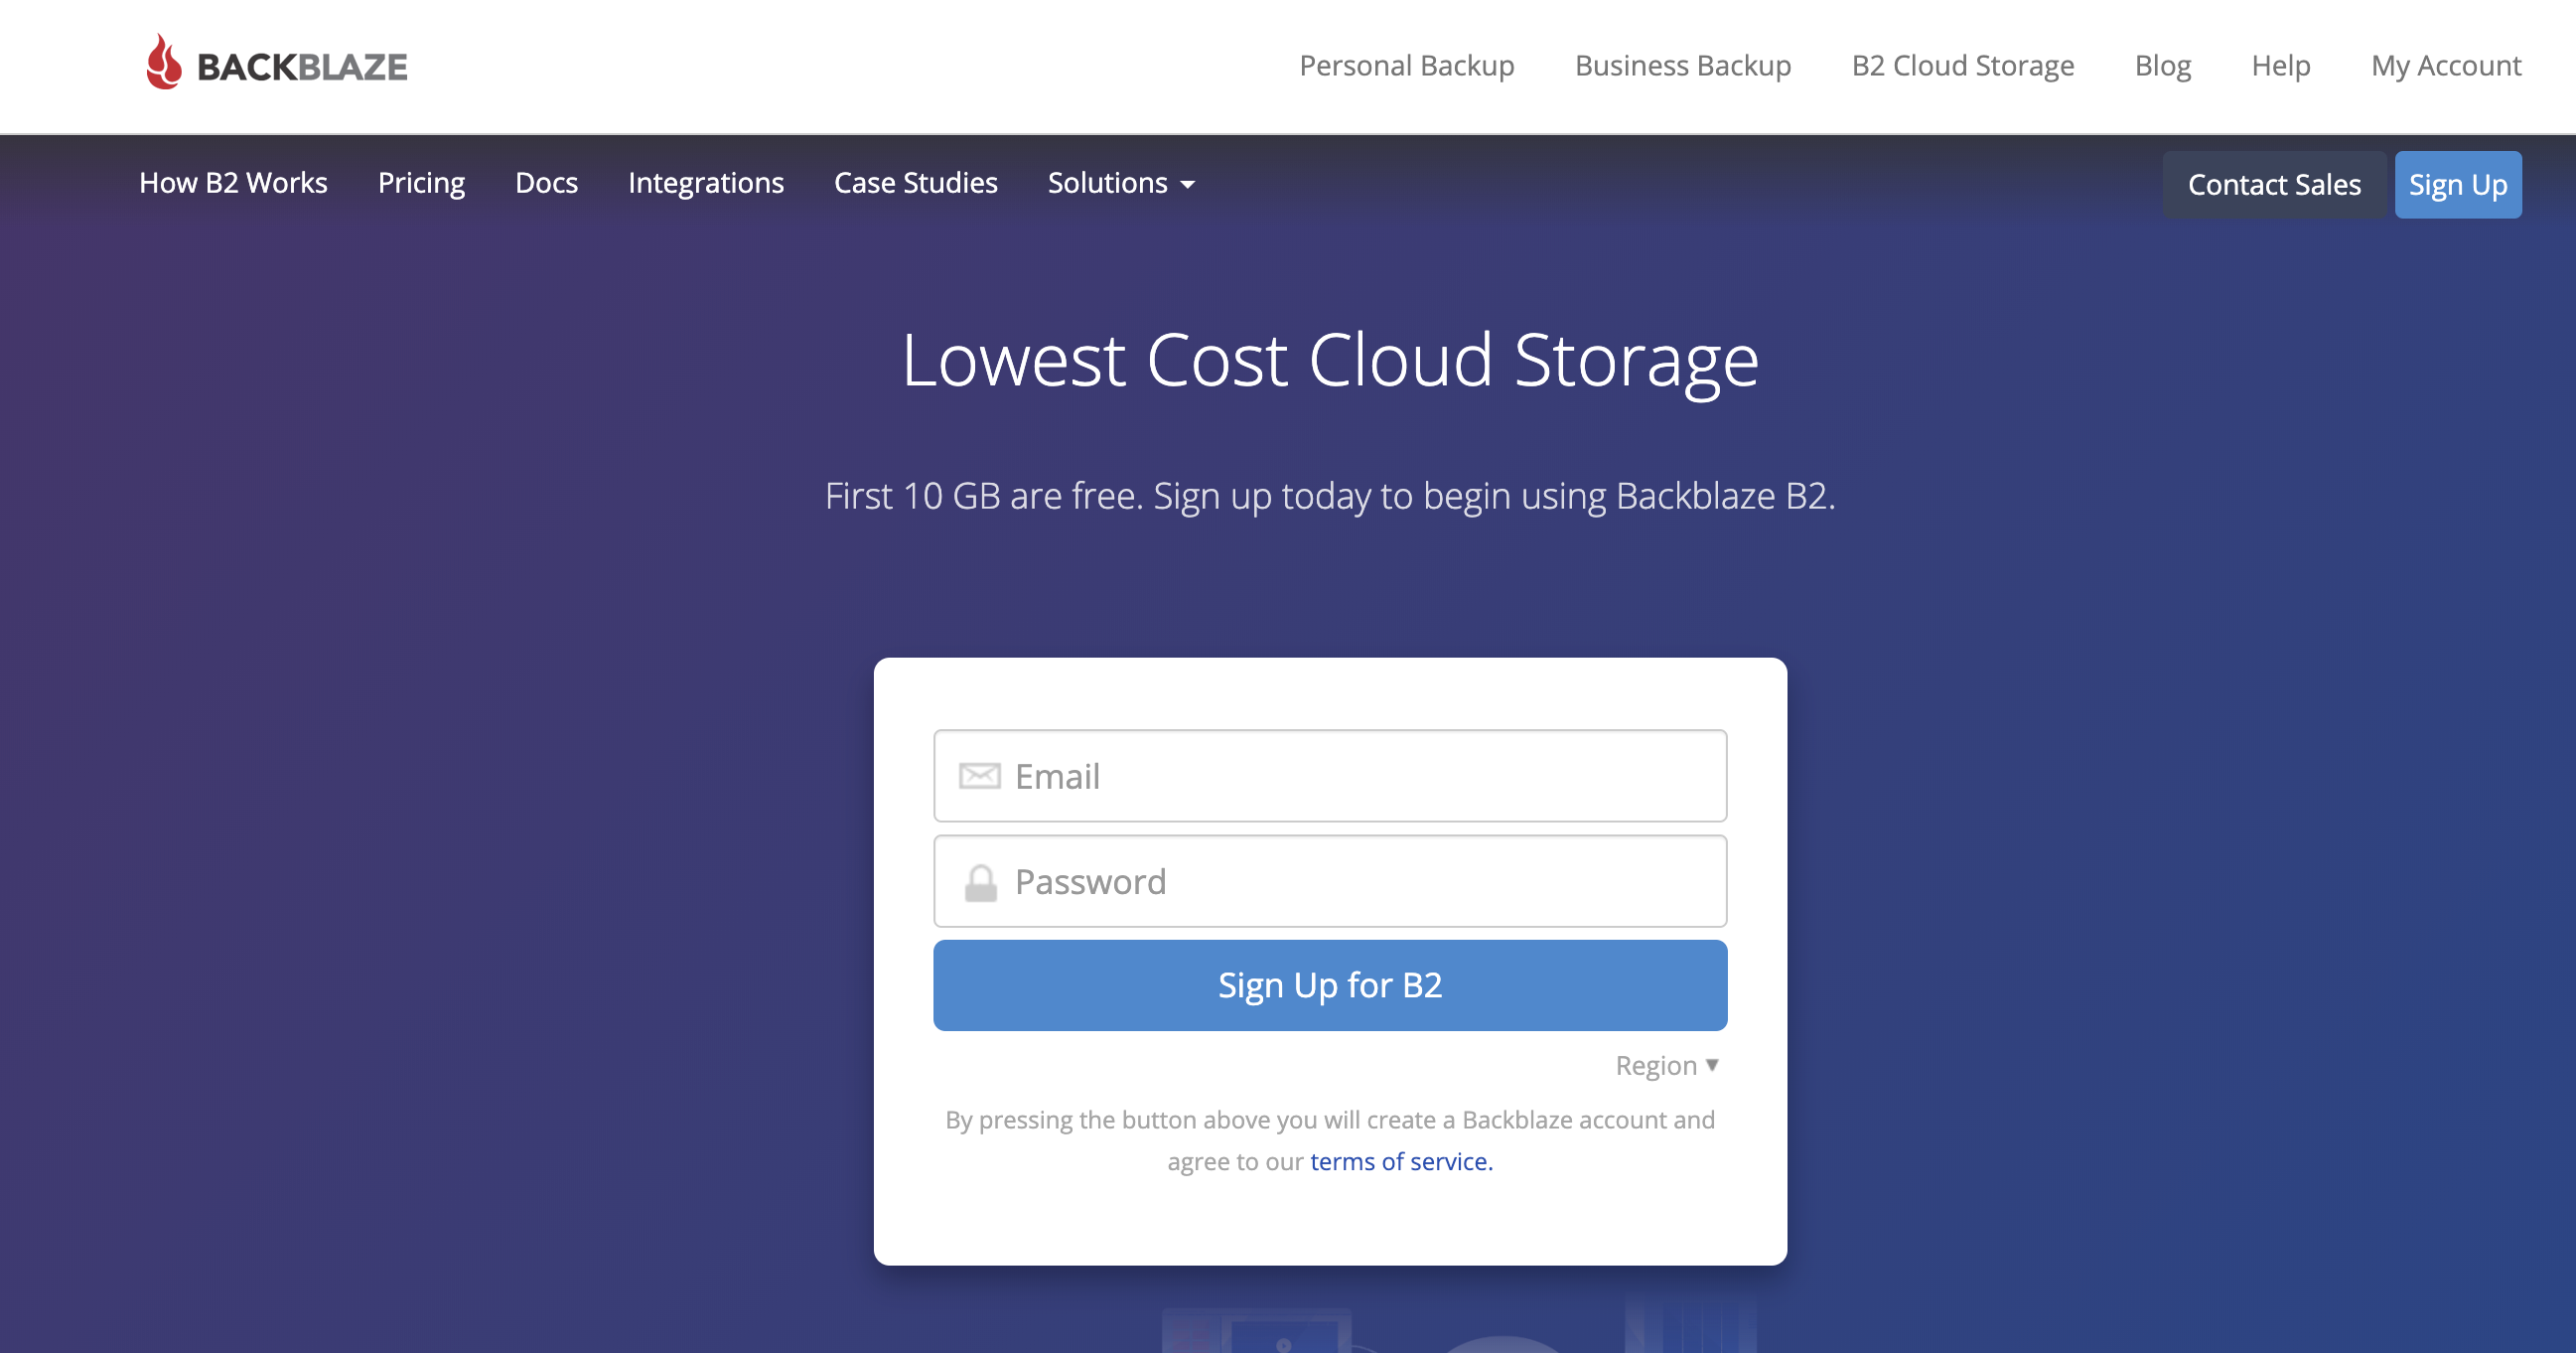Open the Help page
2576x1353 pixels.
click(2280, 66)
